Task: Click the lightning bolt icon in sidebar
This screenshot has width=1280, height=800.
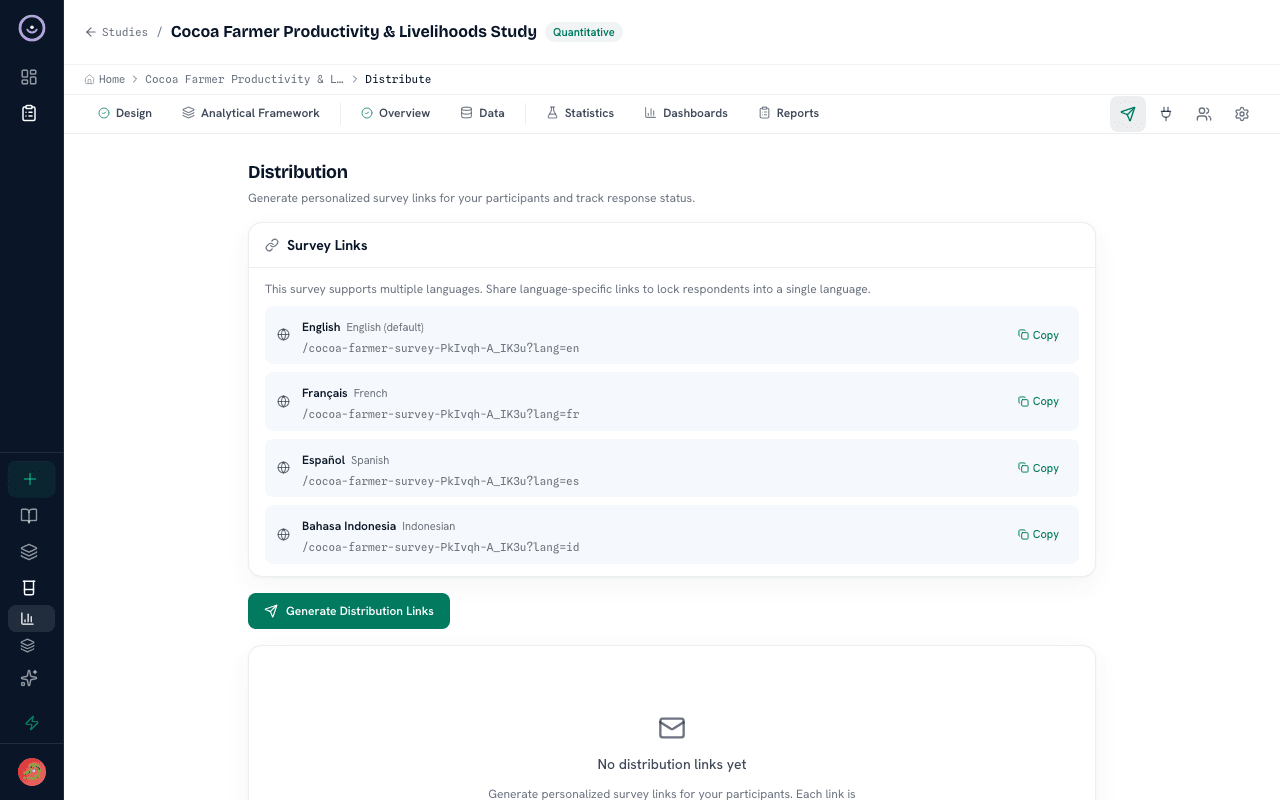Action: point(31,723)
